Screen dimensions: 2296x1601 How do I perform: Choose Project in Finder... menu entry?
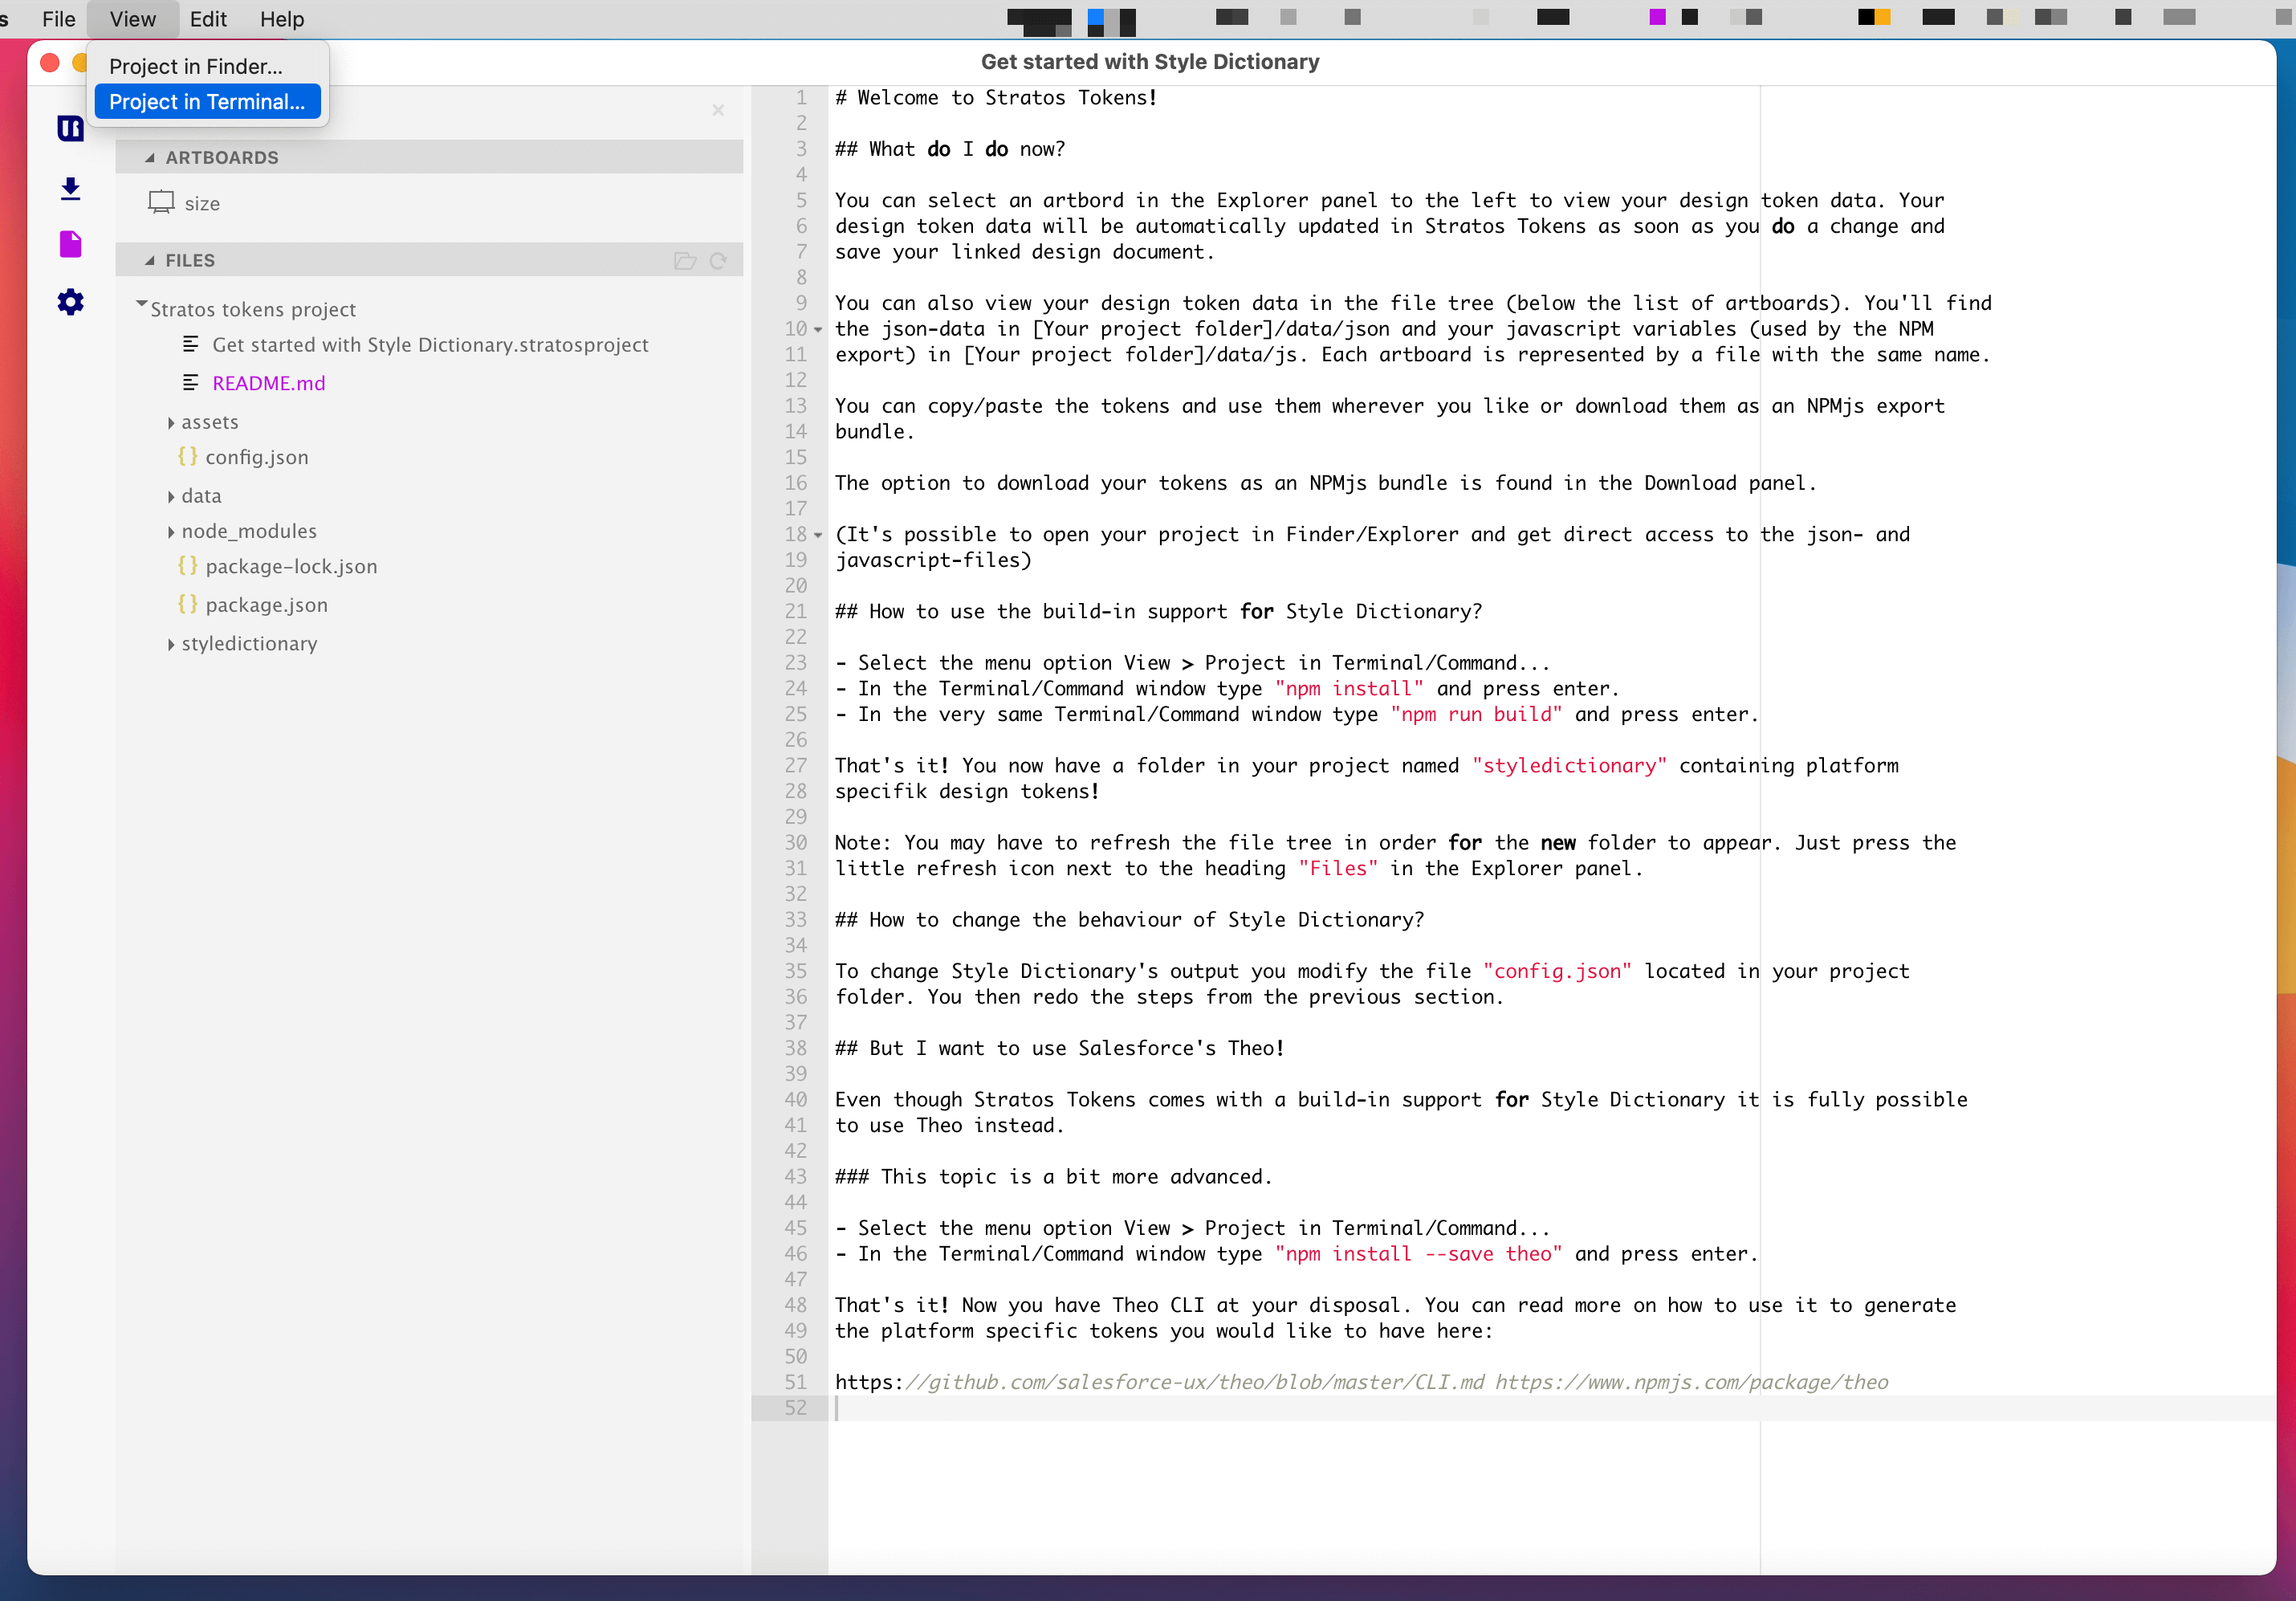(207, 66)
